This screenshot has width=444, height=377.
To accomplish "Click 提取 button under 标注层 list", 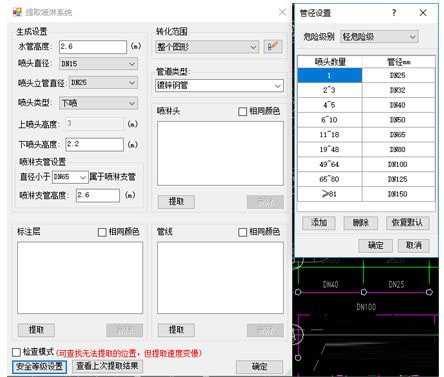I will [x=36, y=330].
